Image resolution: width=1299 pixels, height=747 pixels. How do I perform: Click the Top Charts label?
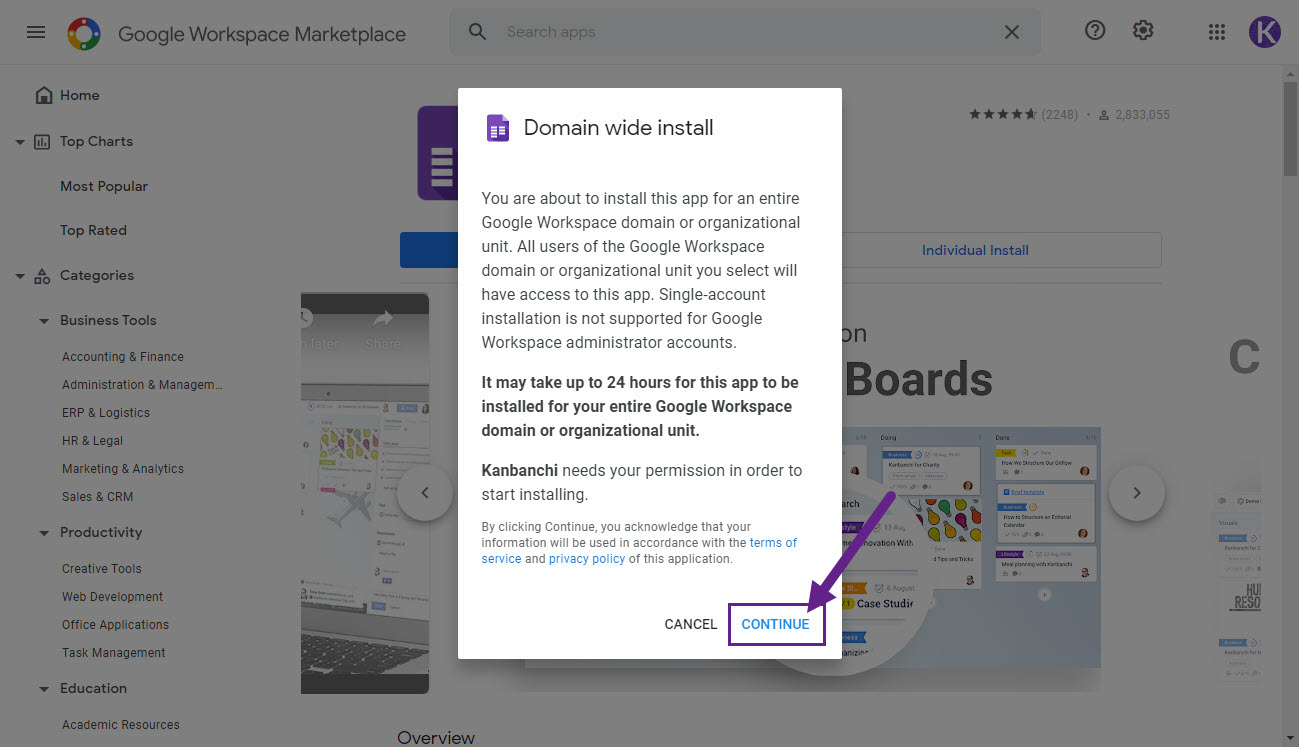tap(96, 141)
